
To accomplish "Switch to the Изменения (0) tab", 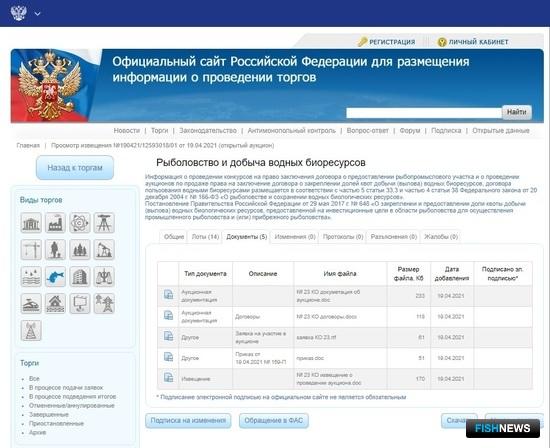I will click(295, 237).
